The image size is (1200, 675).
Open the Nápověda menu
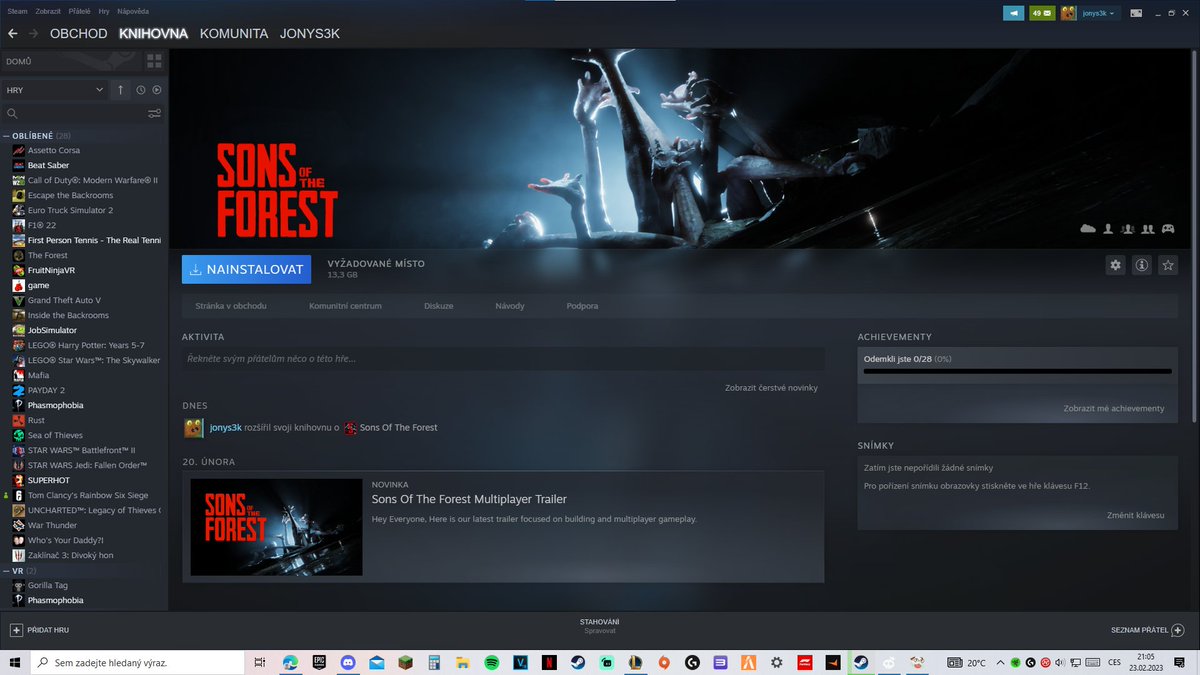tap(133, 10)
